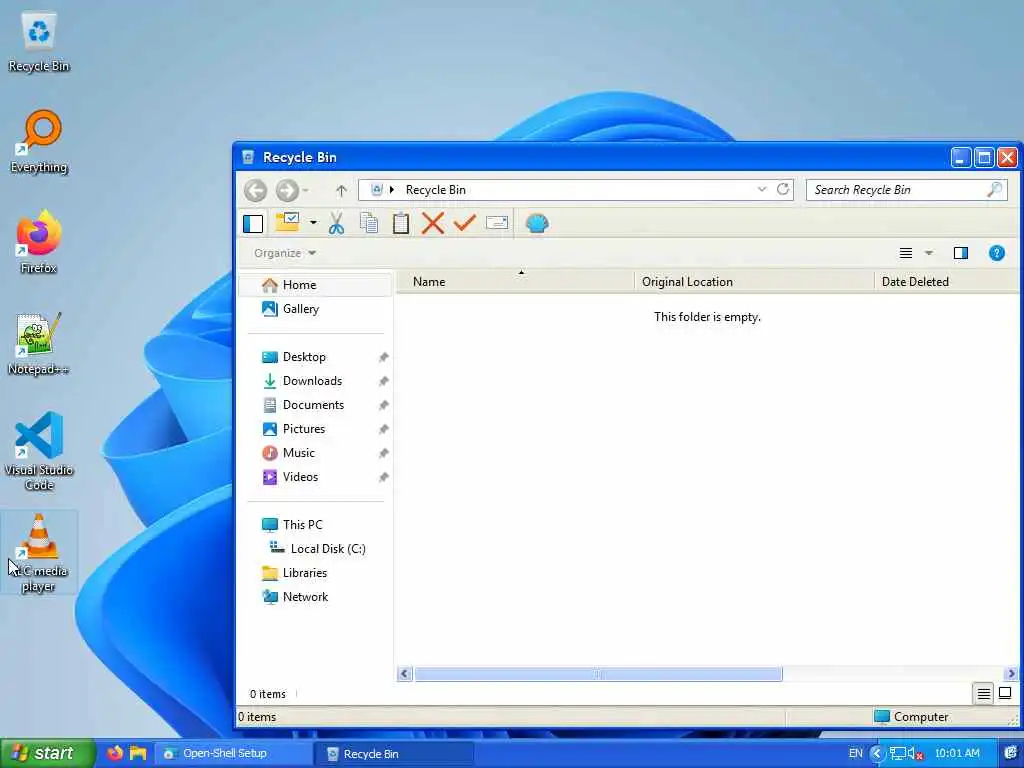The height and width of the screenshot is (768, 1024).
Task: Select Home in the navigation pane
Action: click(316, 285)
